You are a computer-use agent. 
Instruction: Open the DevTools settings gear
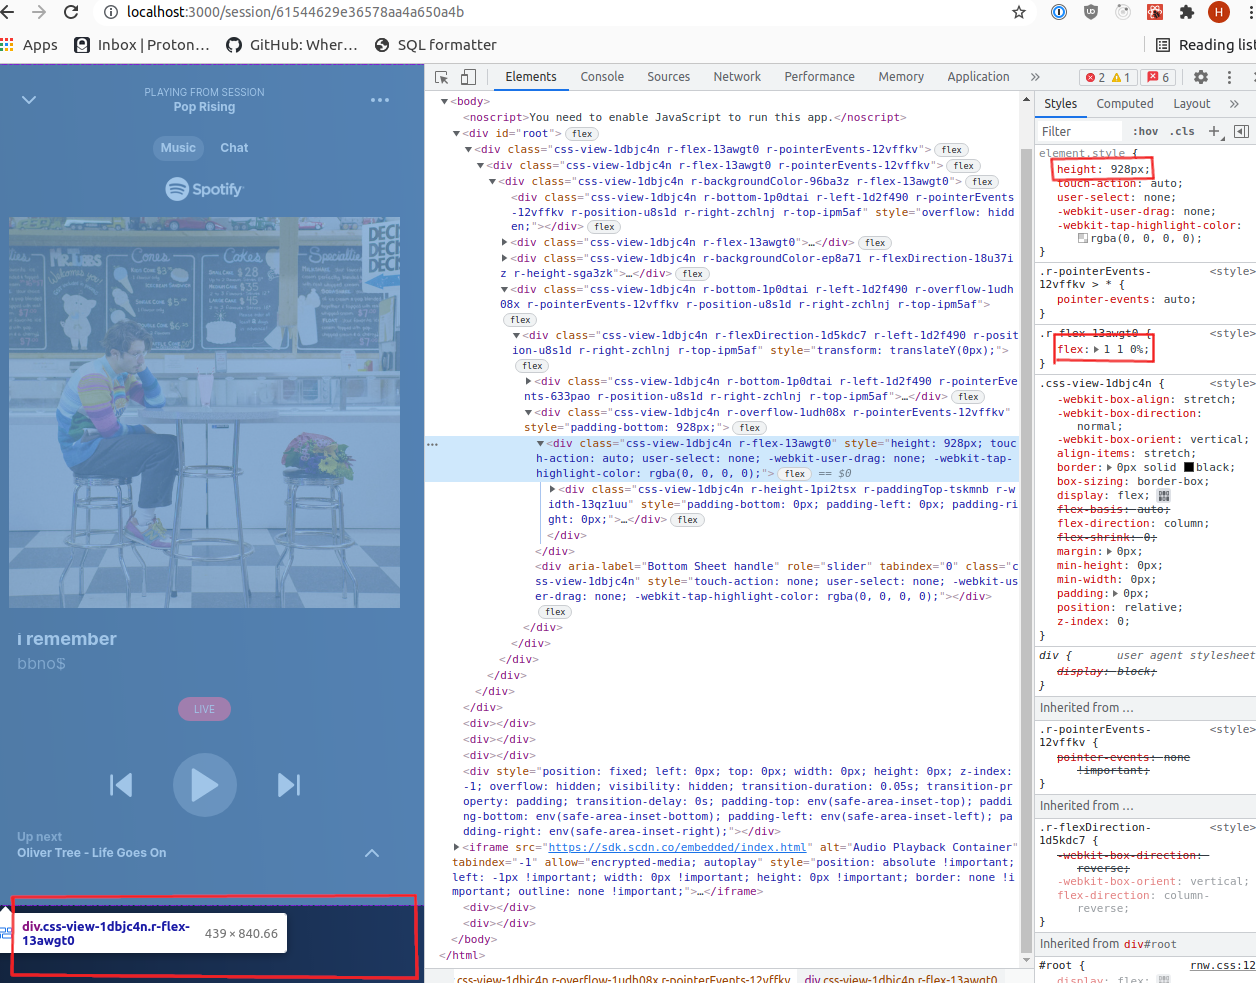click(1200, 76)
